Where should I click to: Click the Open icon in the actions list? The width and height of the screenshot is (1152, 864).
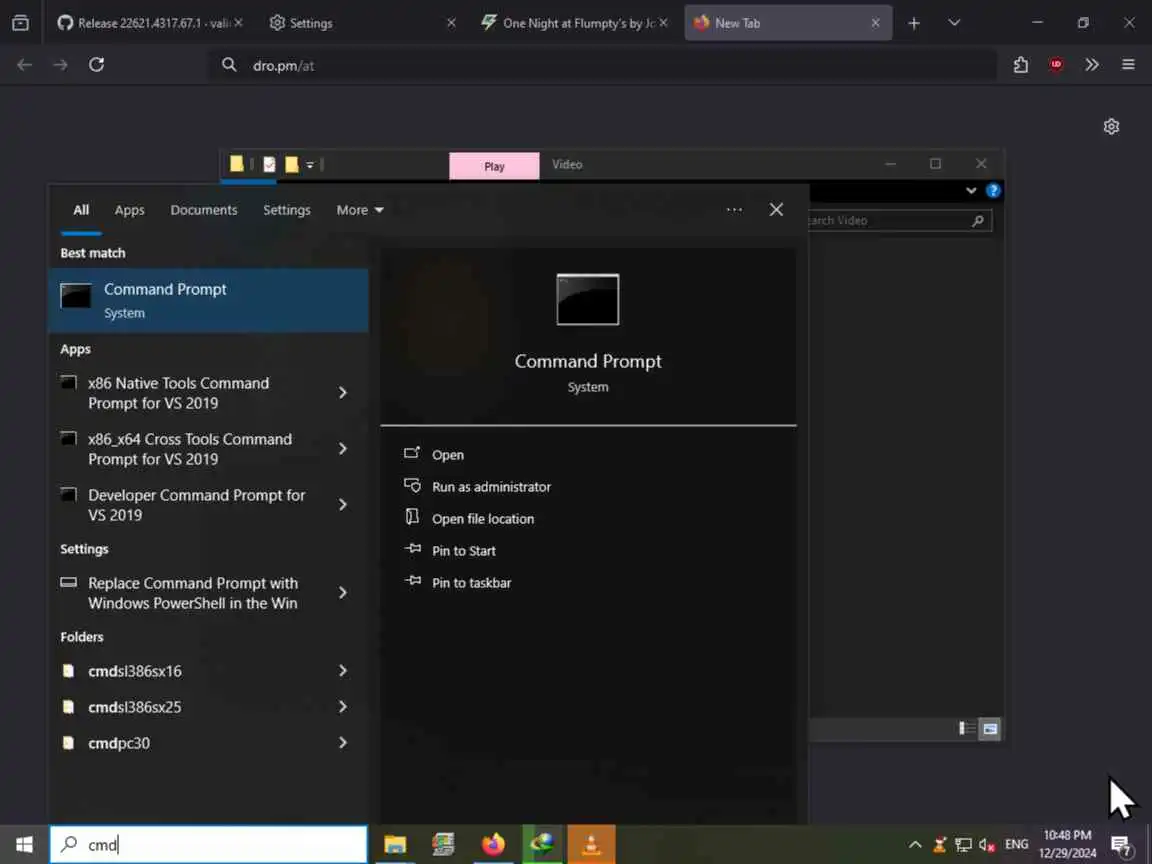tap(412, 453)
